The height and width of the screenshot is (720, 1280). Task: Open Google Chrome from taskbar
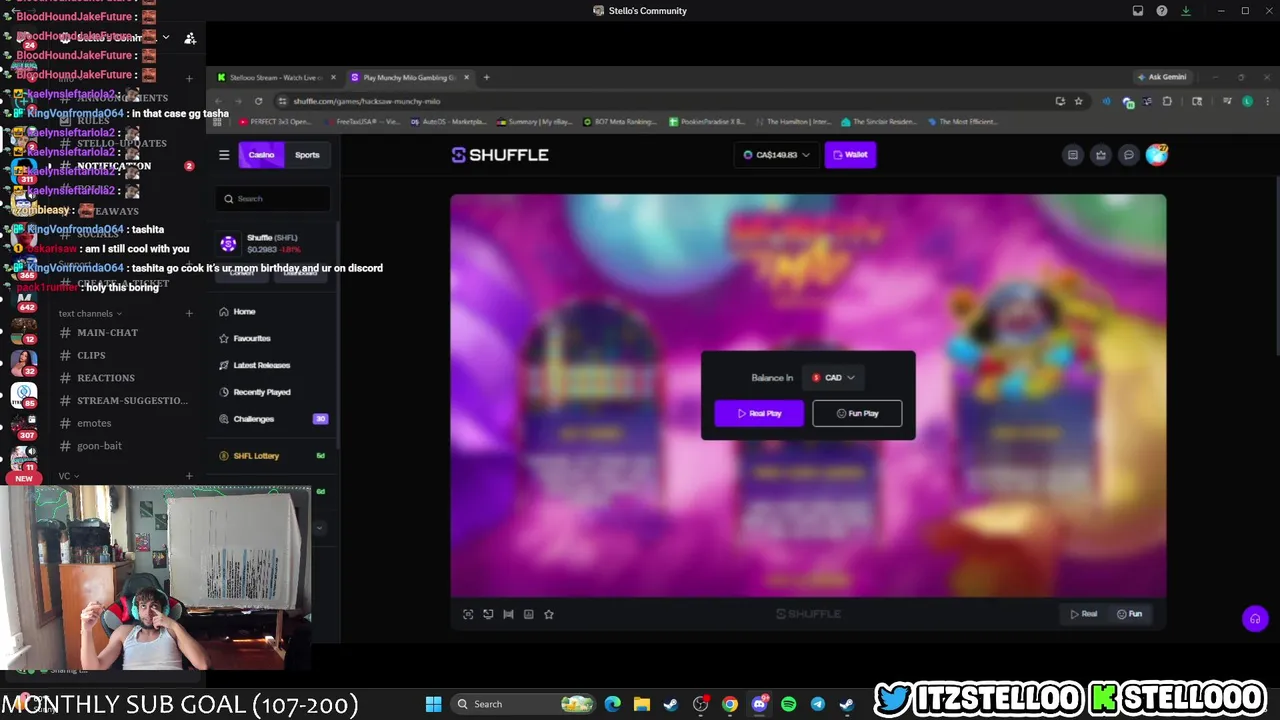pos(730,704)
